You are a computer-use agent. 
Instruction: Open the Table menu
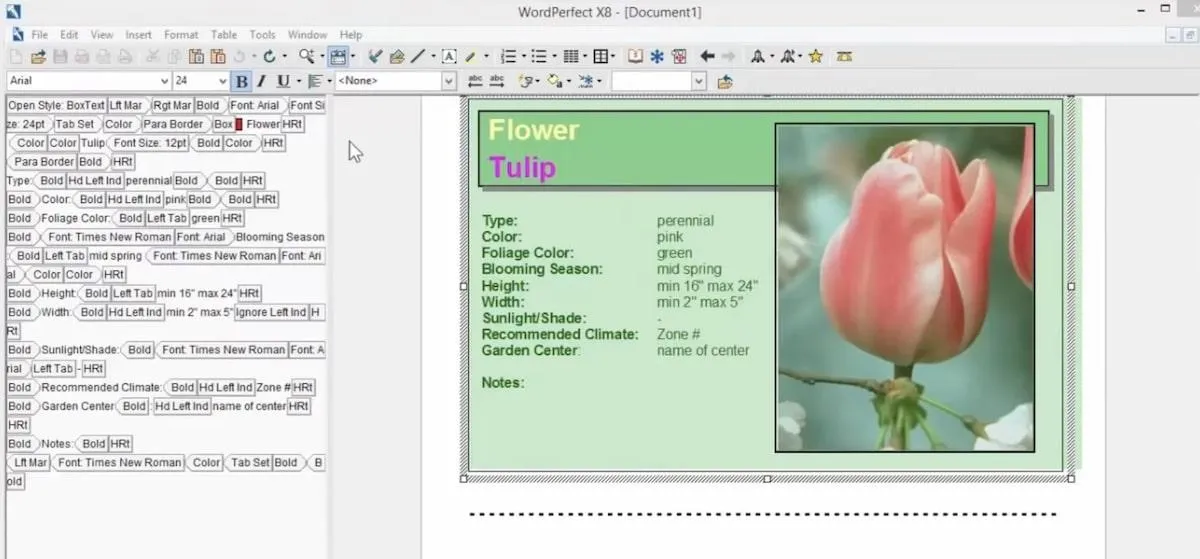(224, 35)
